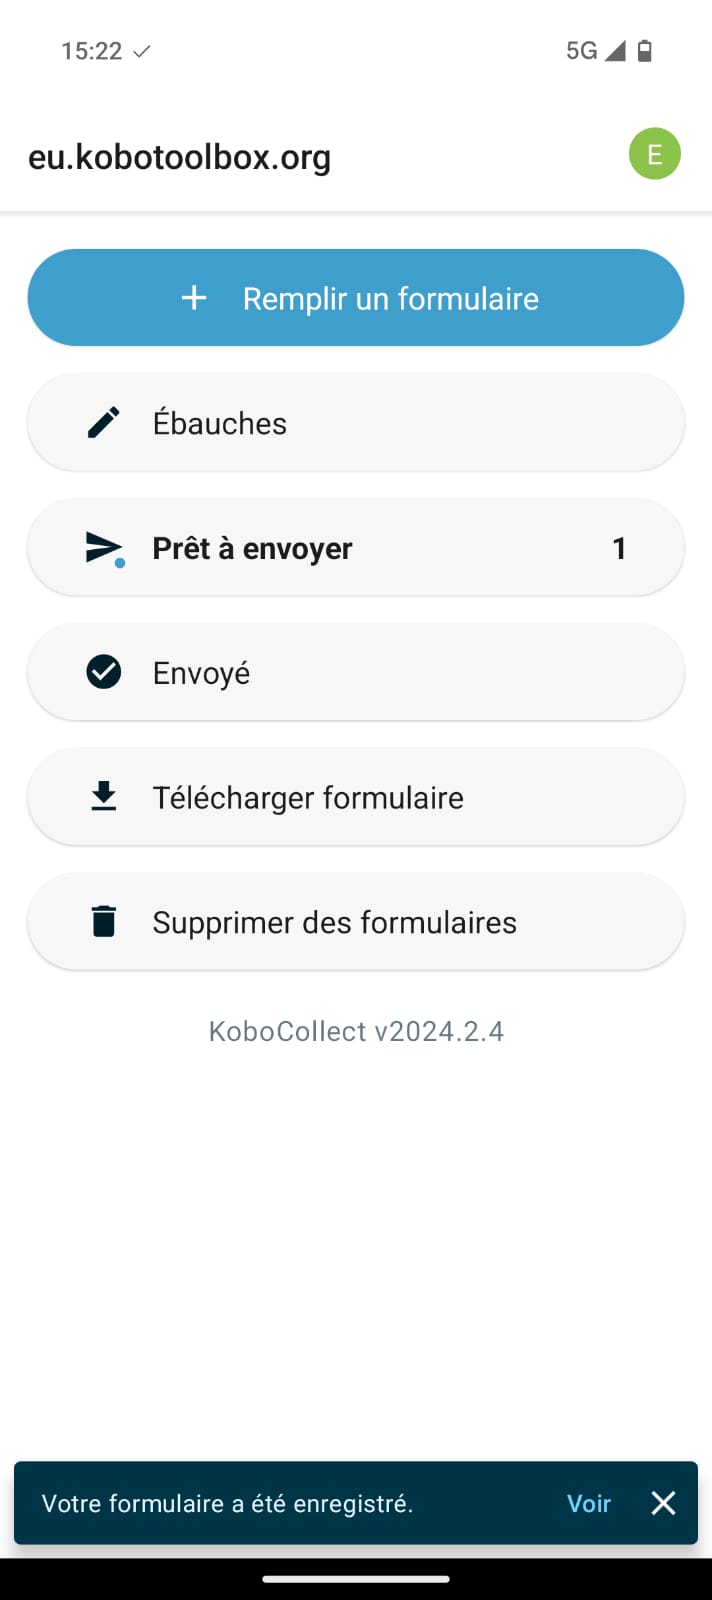Screen dimensions: 712x1600
Task: Tap the plus icon on Remplir button
Action: pyautogui.click(x=194, y=298)
